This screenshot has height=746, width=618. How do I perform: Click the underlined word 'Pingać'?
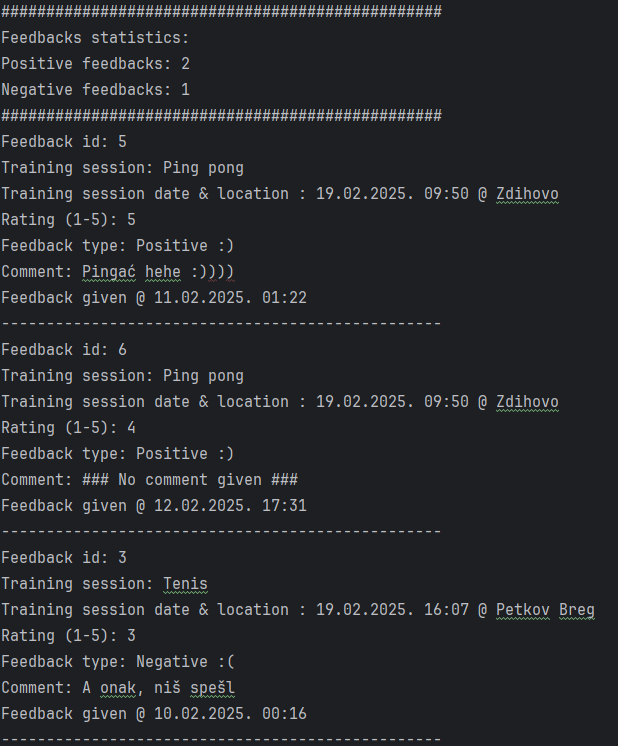tap(109, 272)
